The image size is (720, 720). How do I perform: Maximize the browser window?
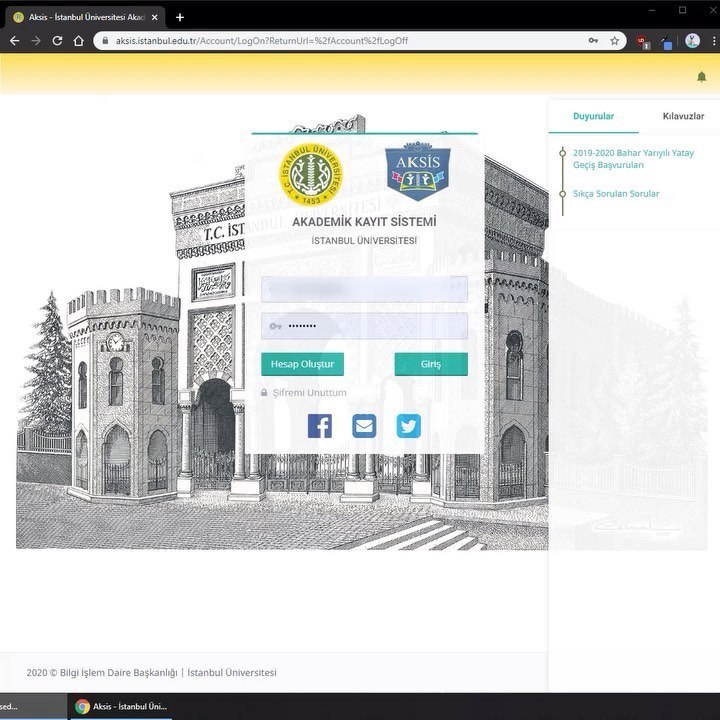pos(683,10)
